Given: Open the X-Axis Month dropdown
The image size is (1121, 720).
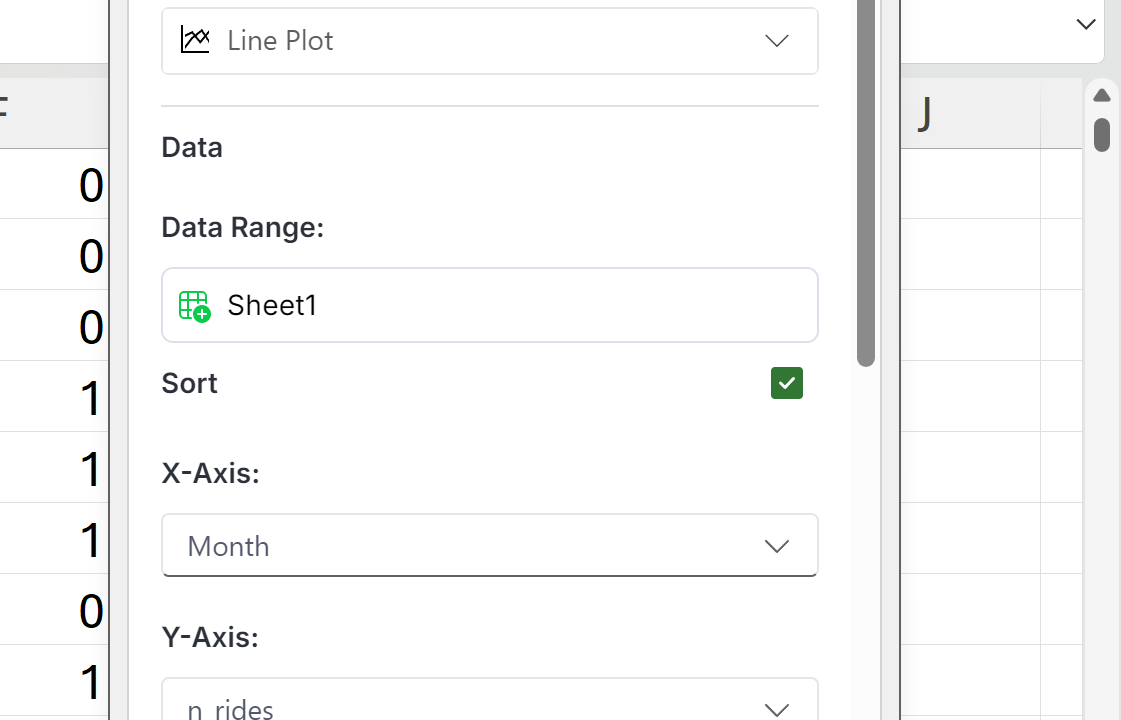Looking at the screenshot, I should [x=490, y=546].
